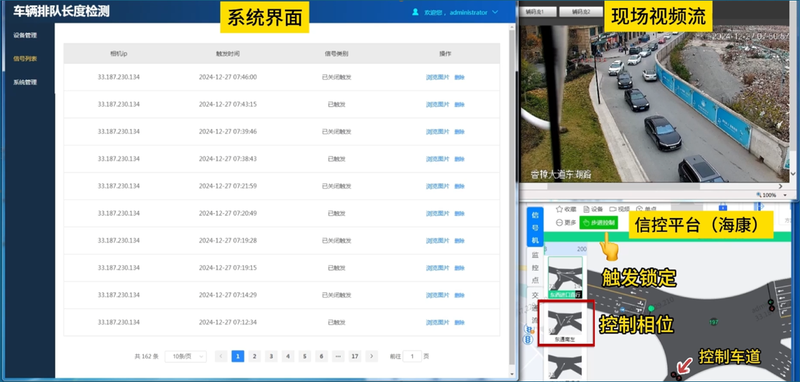Jump to page 2 in pagination
The height and width of the screenshot is (382, 800).
click(x=255, y=356)
